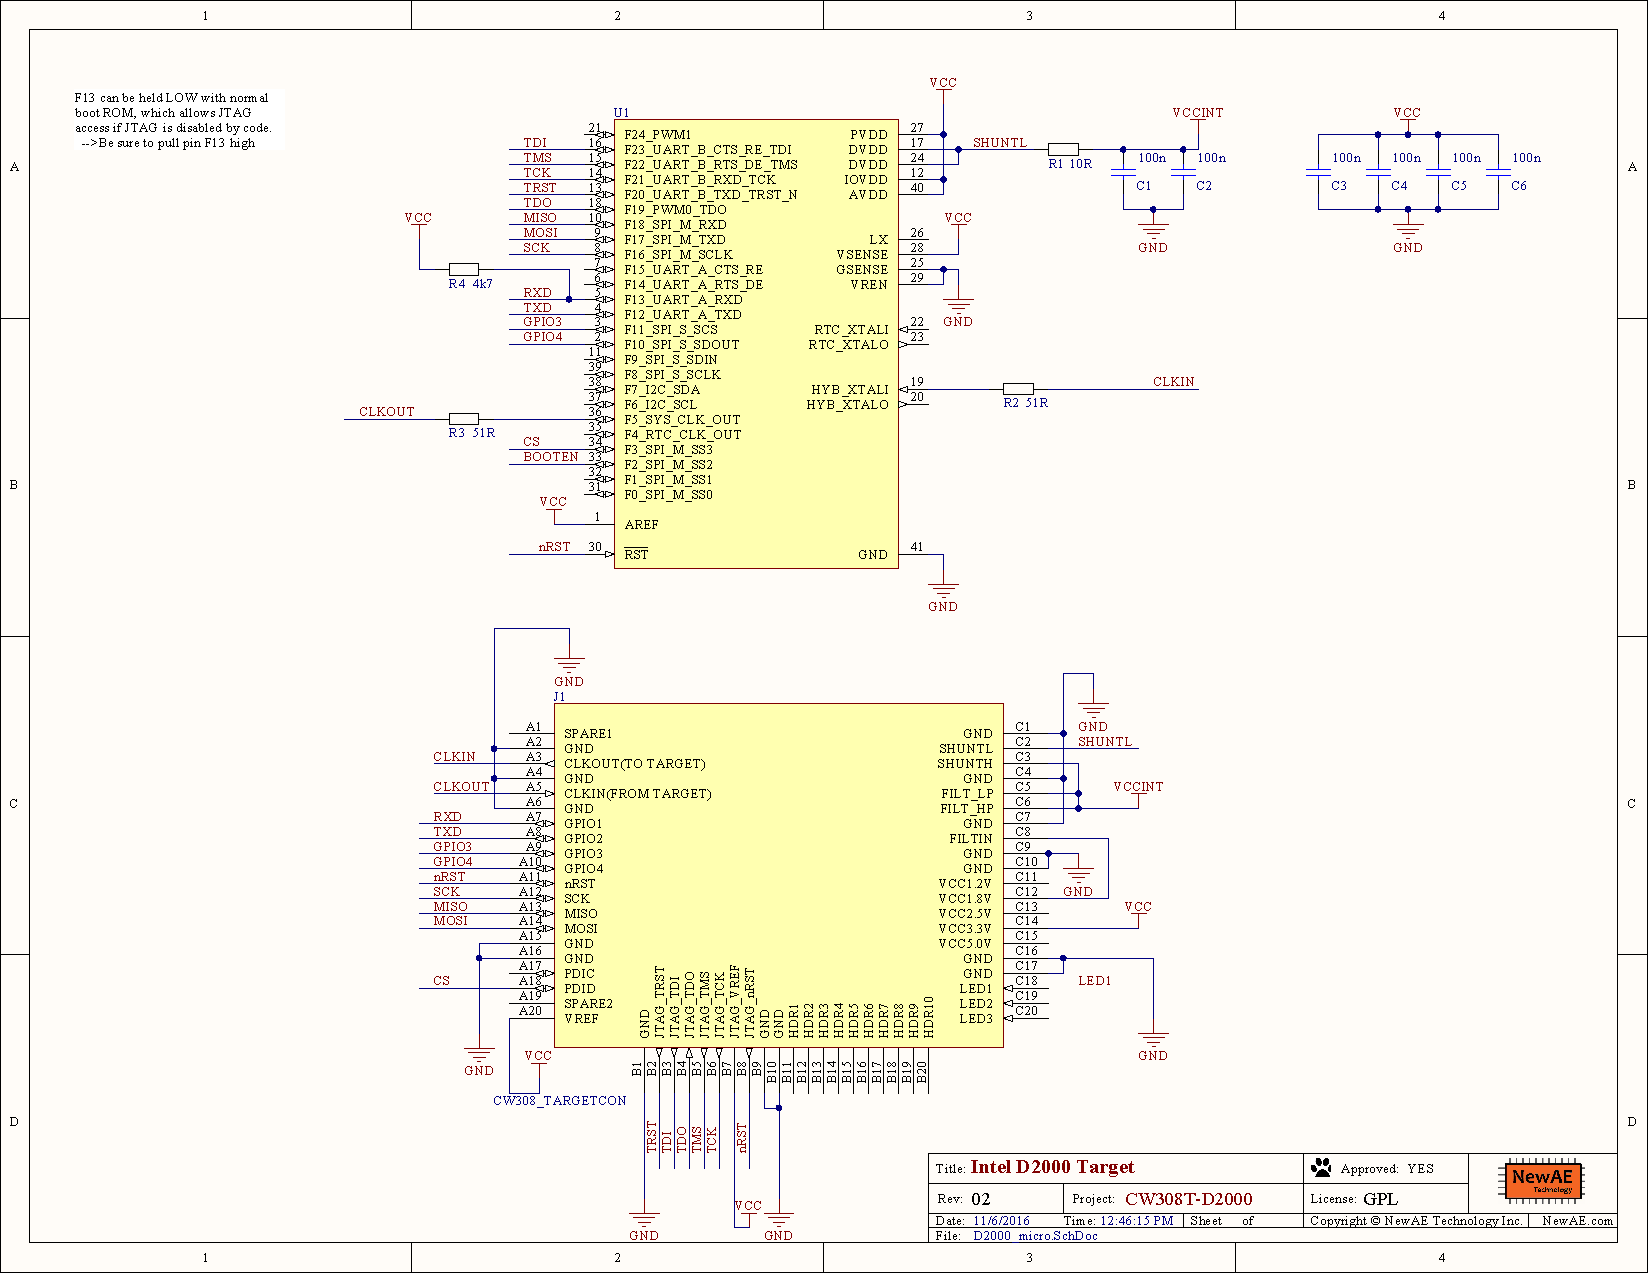Click the CLKOUT(TO TARGET) pin name on J1
The image size is (1650, 1275).
click(x=634, y=764)
